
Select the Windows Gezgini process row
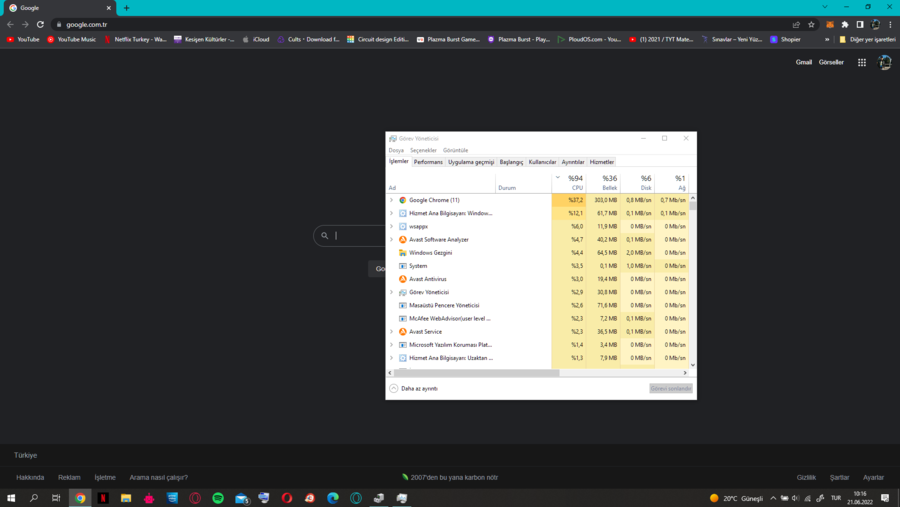(x=538, y=253)
